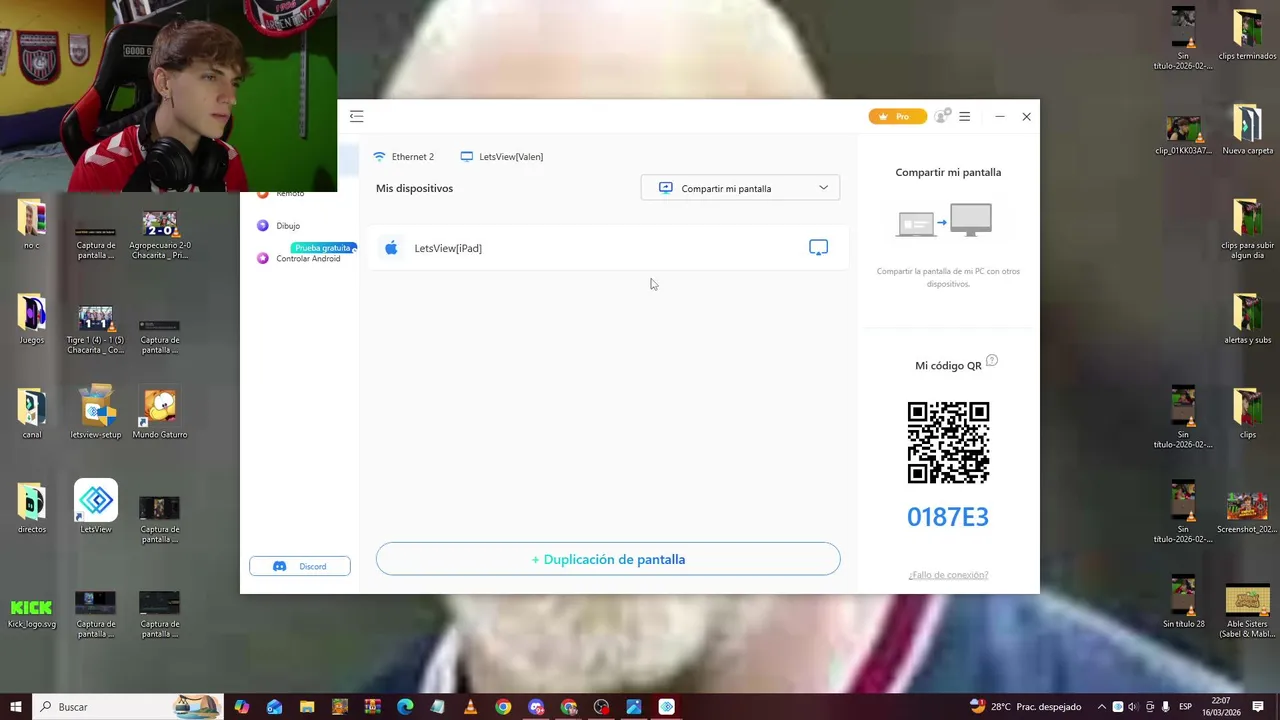Screen dimensions: 1280x720
Task: Open the Sin titulo 28 desktop file
Action: pyautogui.click(x=1184, y=602)
